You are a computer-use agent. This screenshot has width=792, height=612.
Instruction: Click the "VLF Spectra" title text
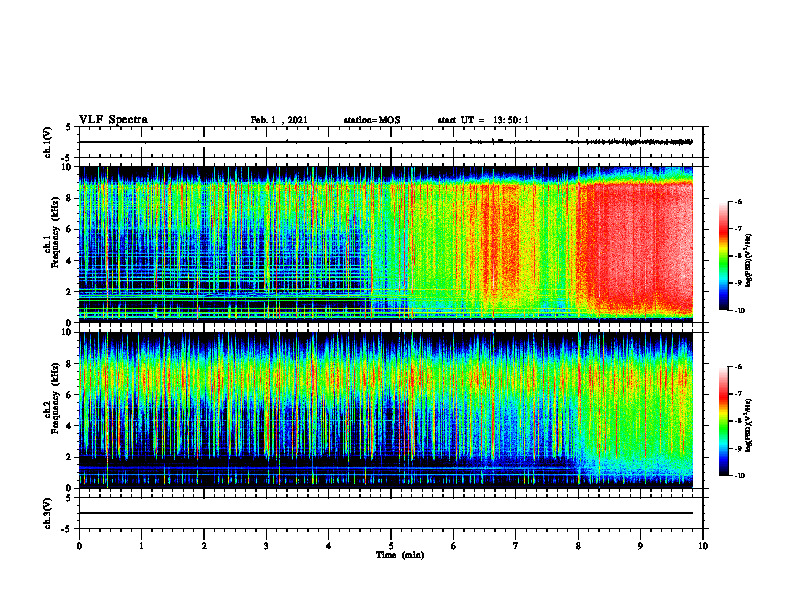click(x=113, y=120)
